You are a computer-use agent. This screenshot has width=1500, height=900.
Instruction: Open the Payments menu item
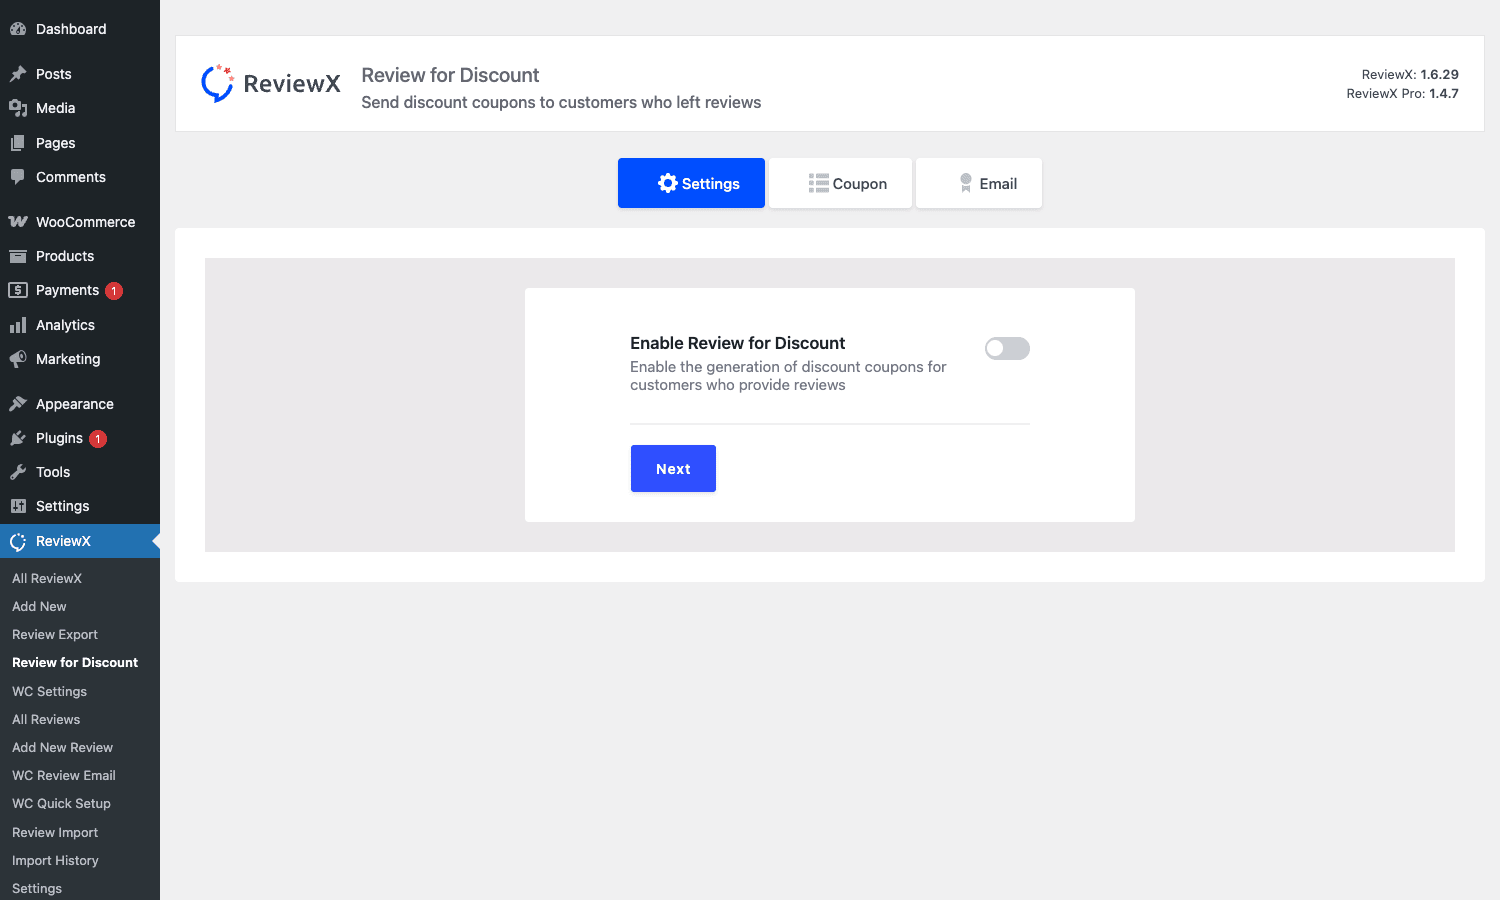80,290
